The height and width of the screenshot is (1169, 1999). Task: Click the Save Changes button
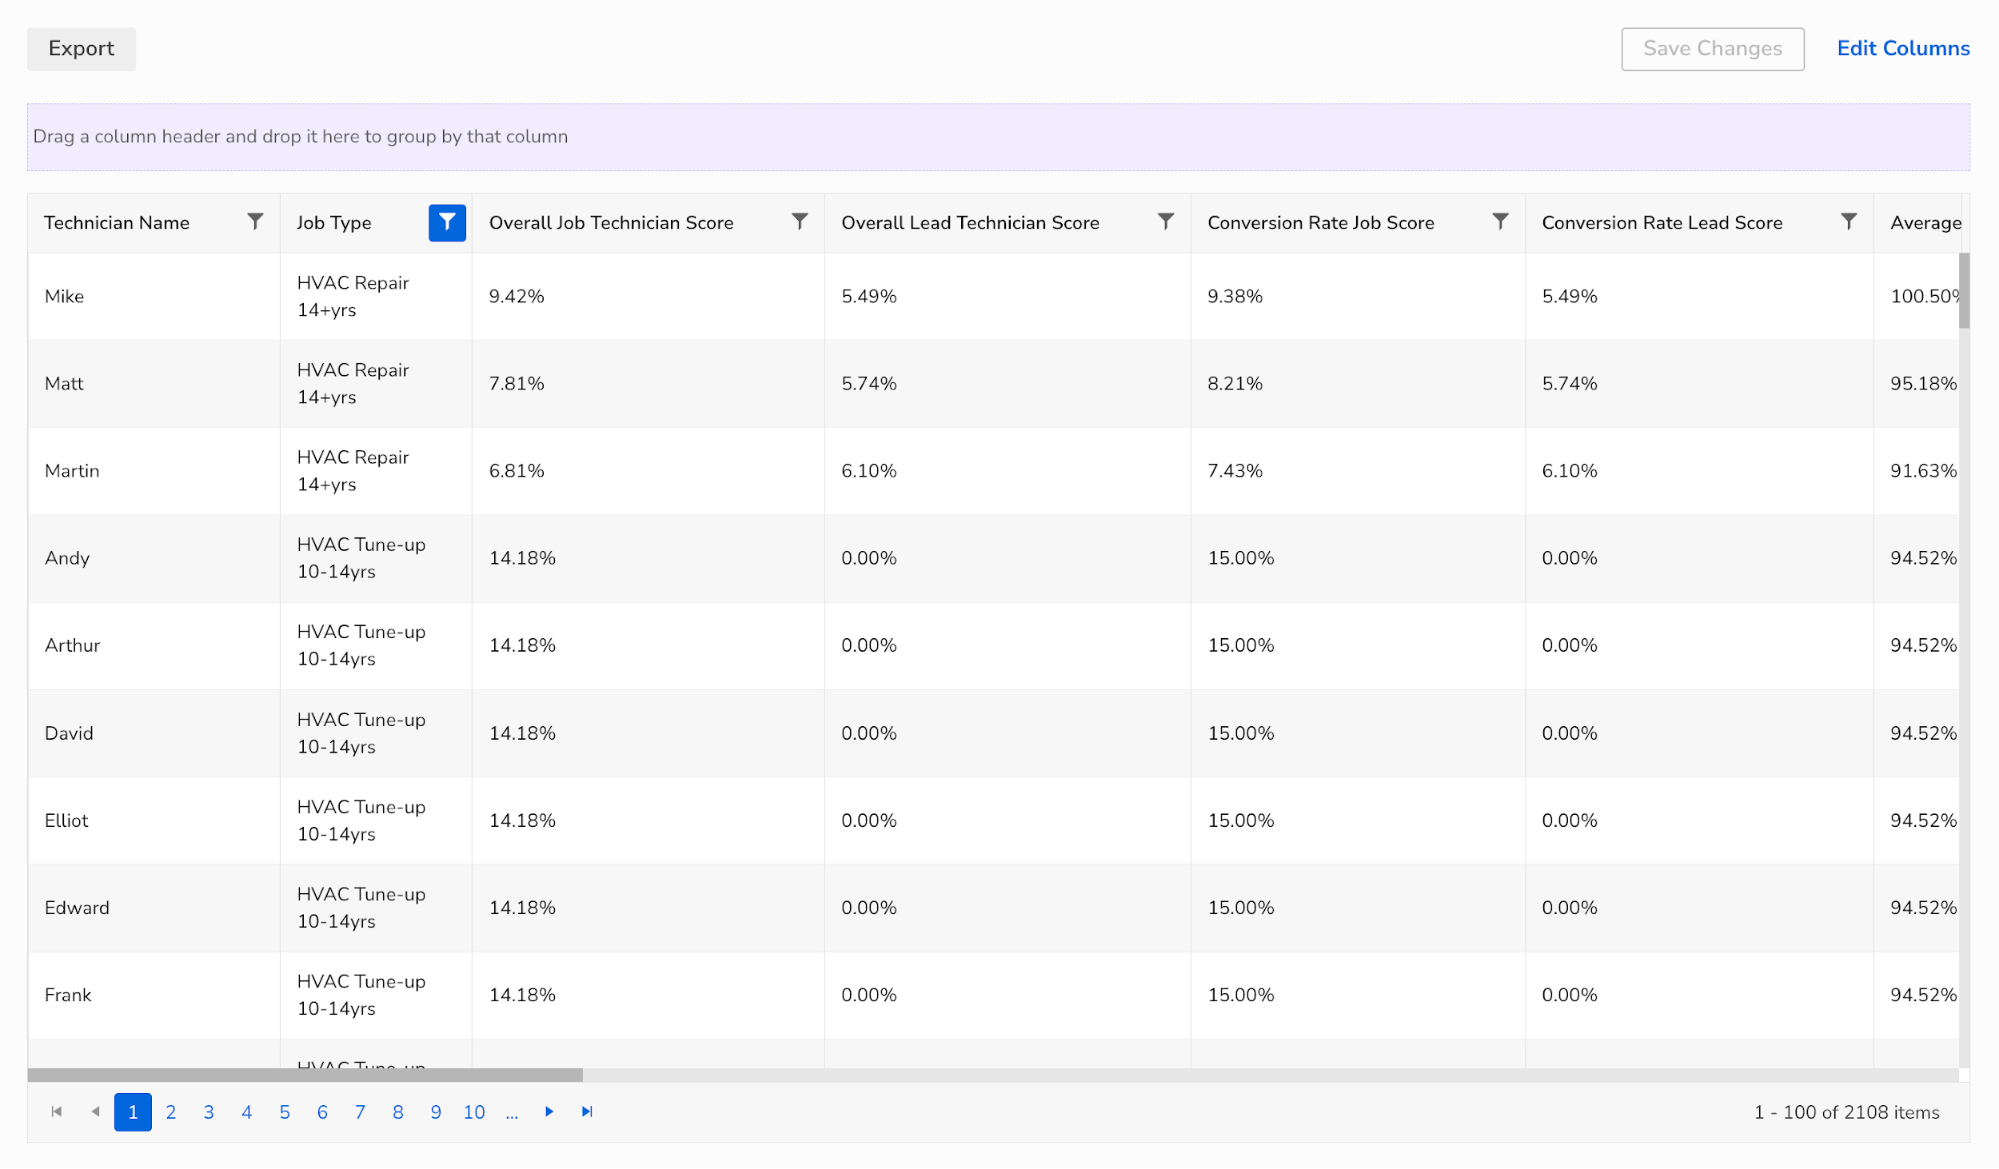(x=1712, y=49)
